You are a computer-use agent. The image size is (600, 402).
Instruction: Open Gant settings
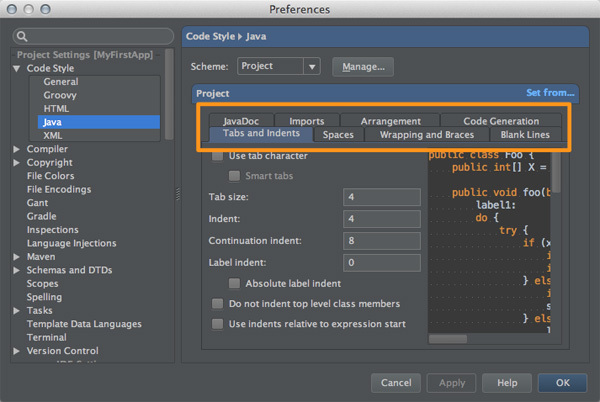click(38, 203)
